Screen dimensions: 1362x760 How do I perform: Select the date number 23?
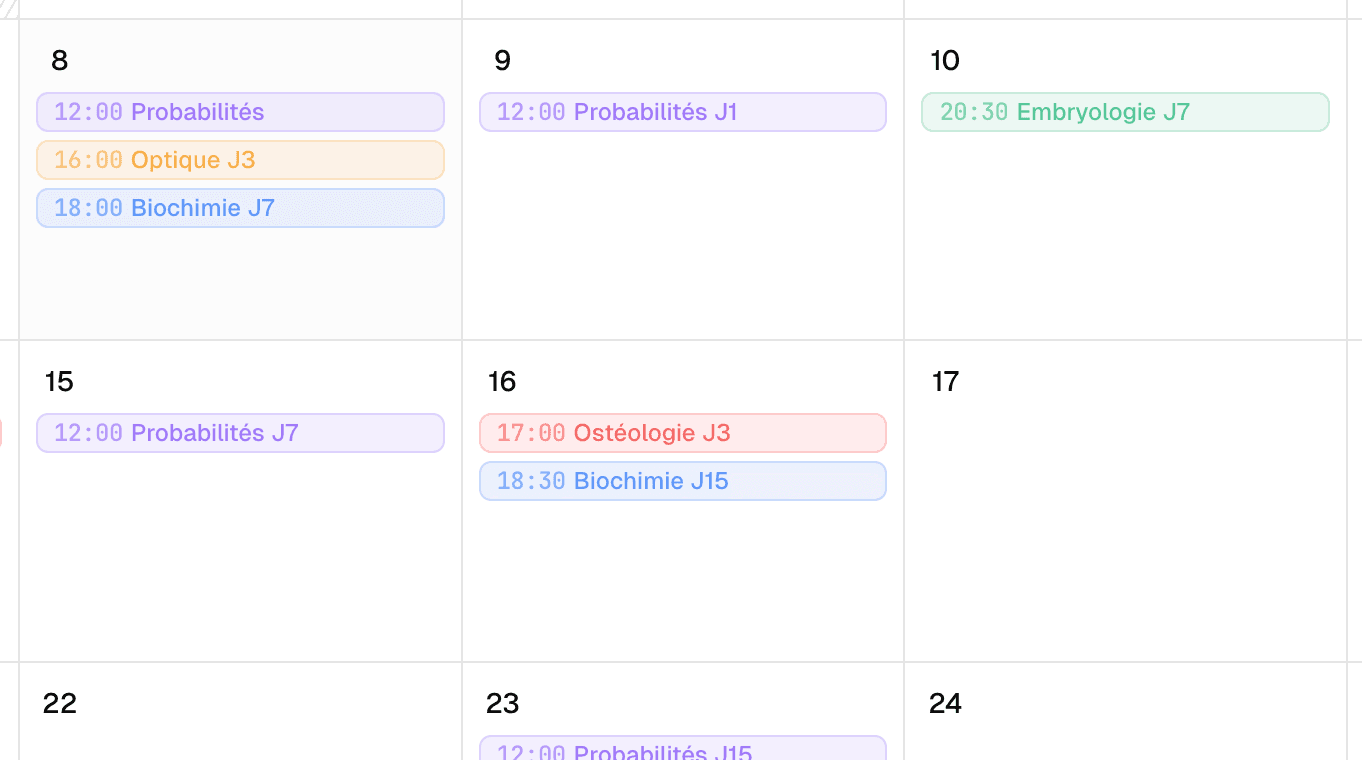pyautogui.click(x=502, y=704)
